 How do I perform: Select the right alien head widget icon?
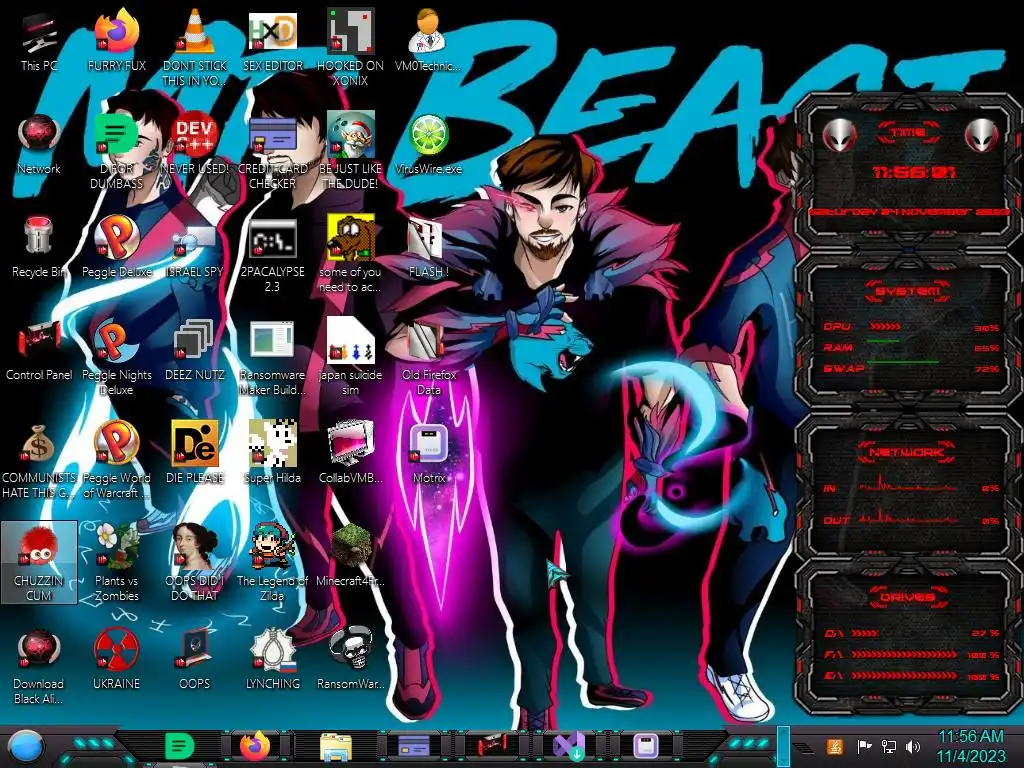click(x=981, y=136)
